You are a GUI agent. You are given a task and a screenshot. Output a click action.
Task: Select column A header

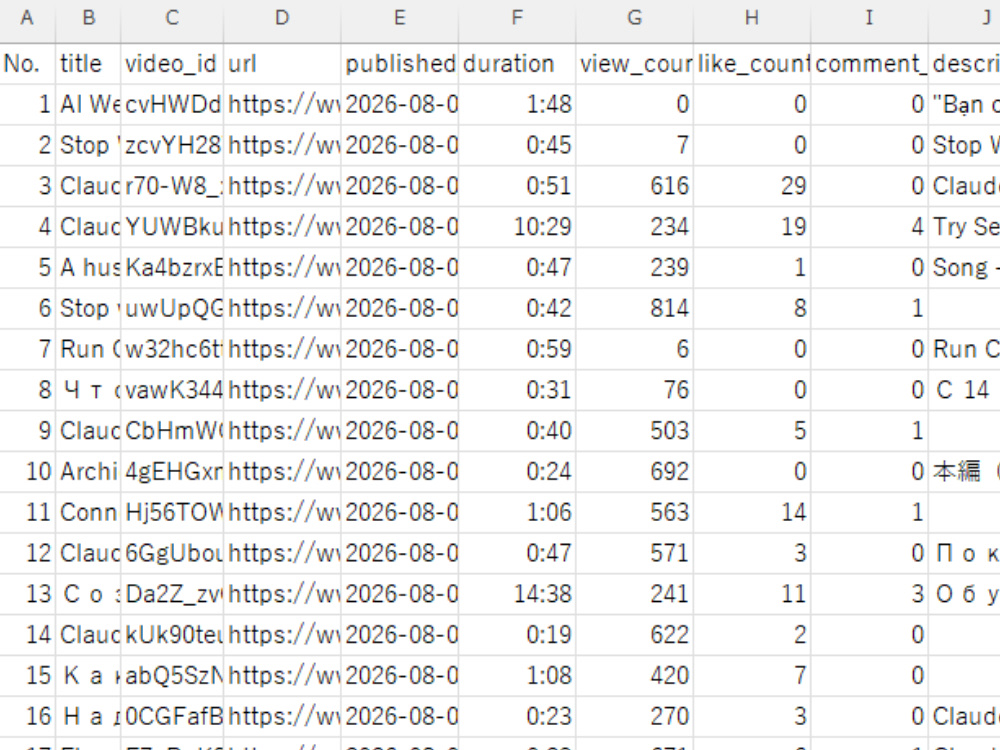(x=27, y=18)
